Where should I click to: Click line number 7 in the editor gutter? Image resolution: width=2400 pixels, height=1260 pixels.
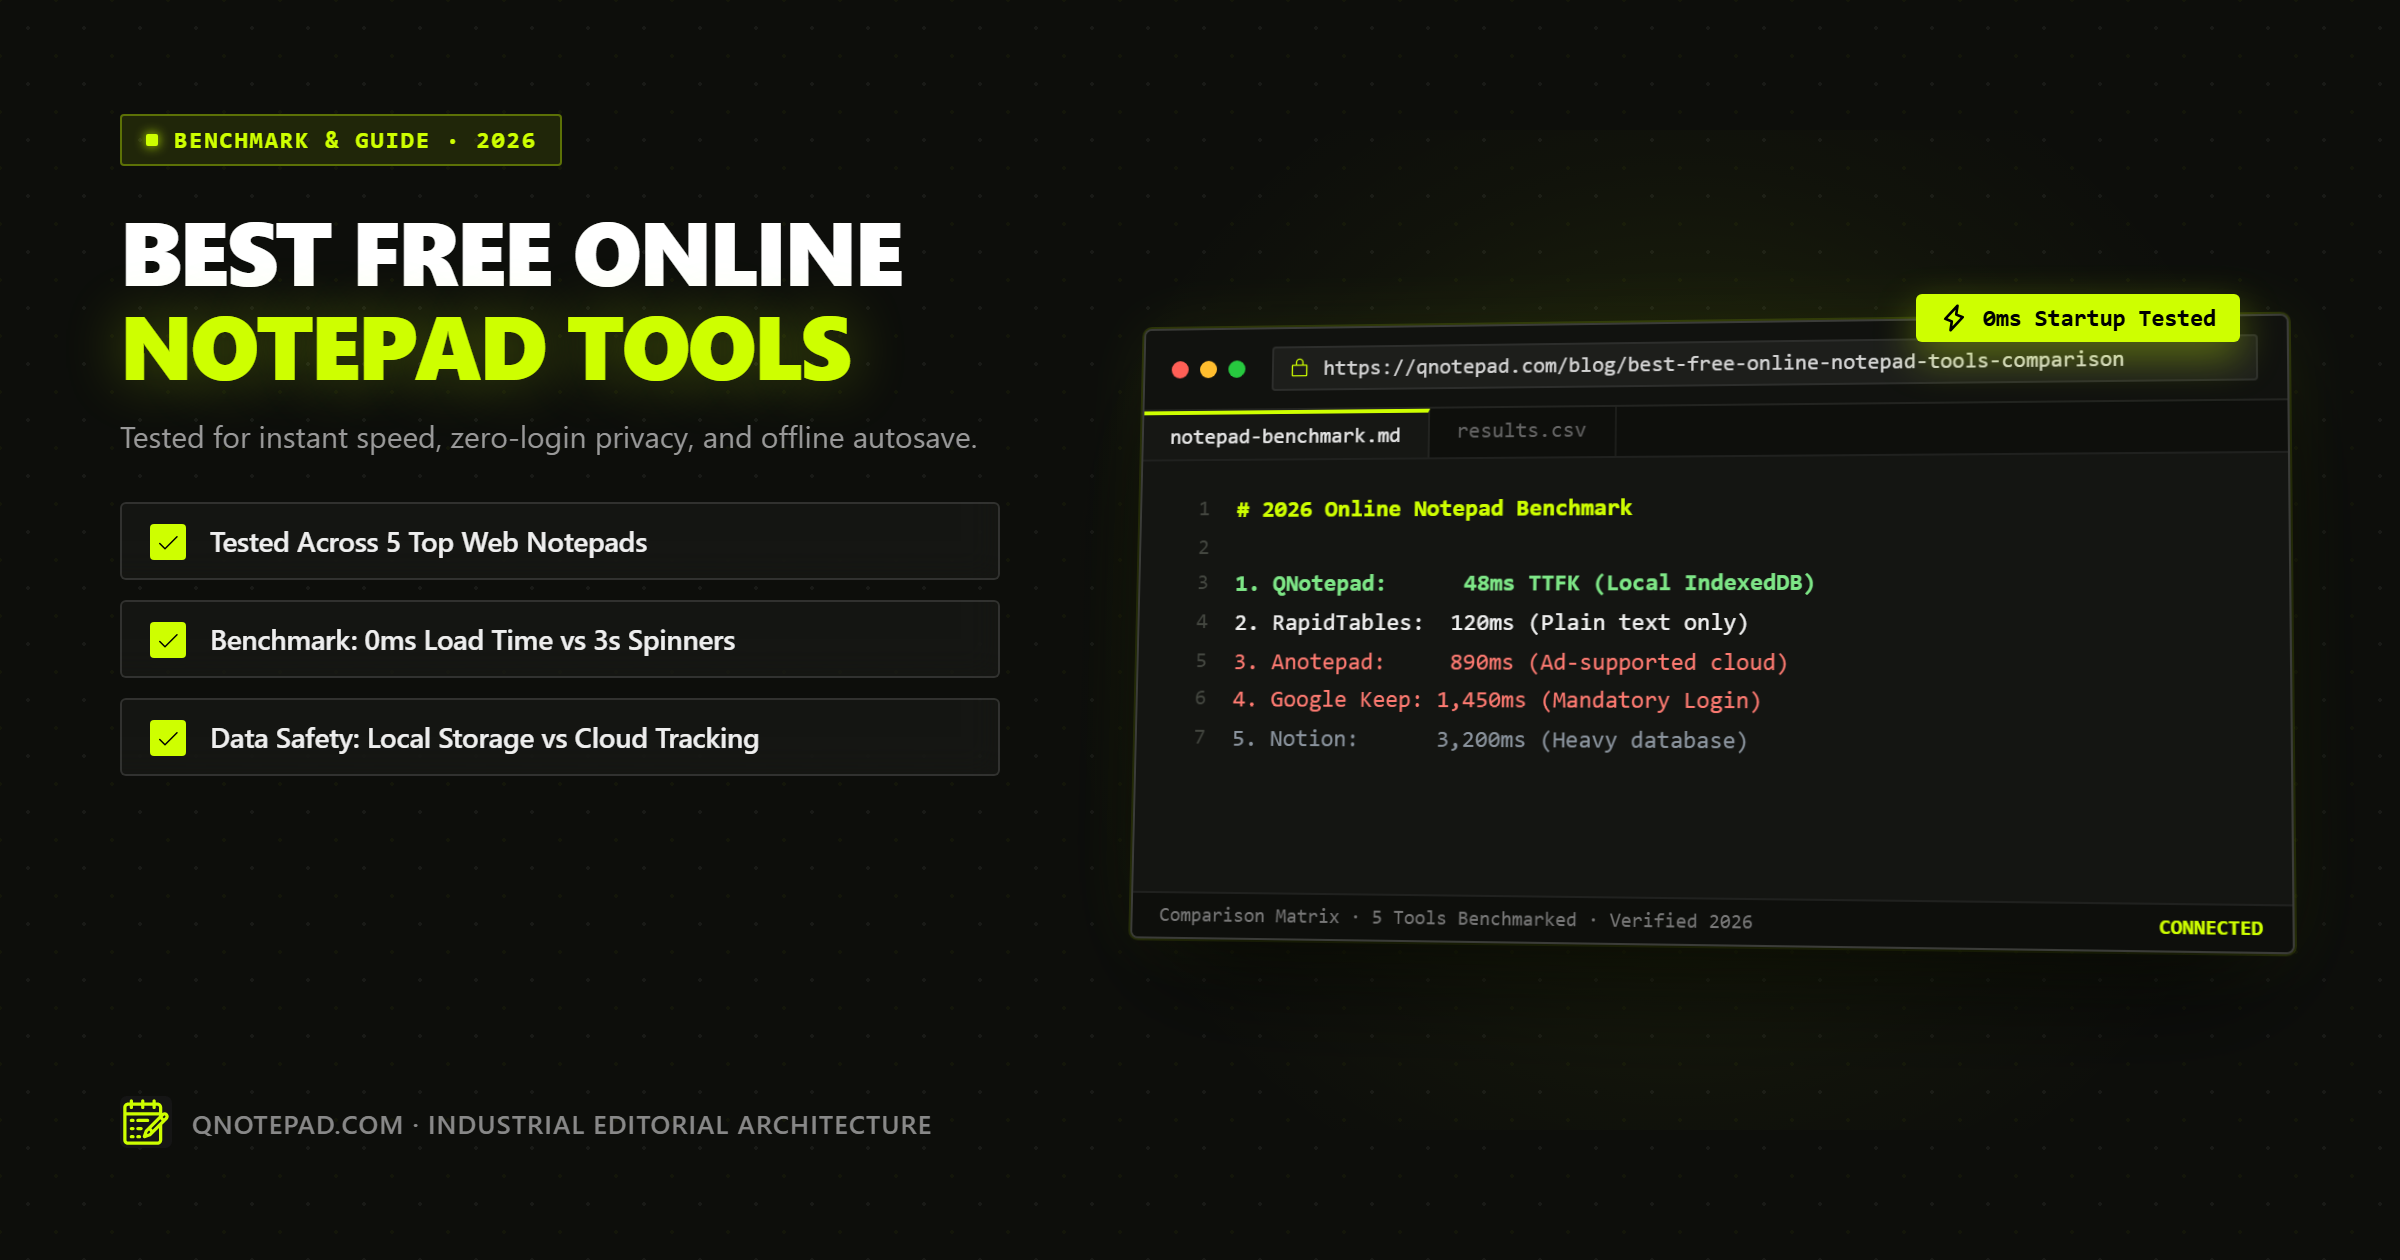pos(1199,737)
